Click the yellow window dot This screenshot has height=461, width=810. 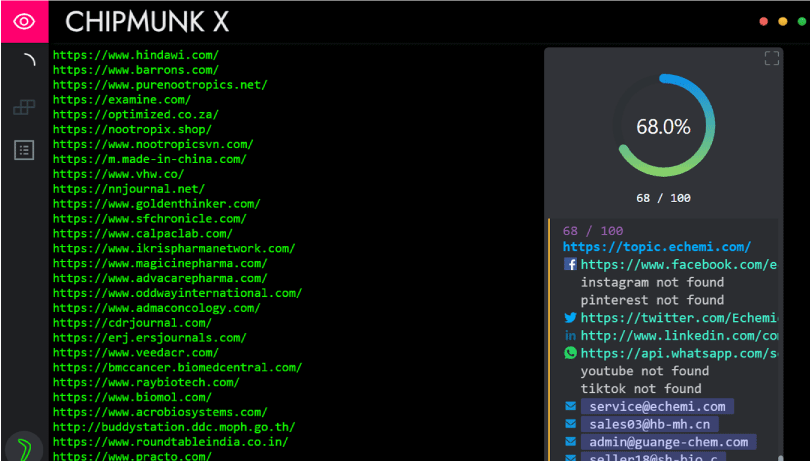tap(783, 22)
